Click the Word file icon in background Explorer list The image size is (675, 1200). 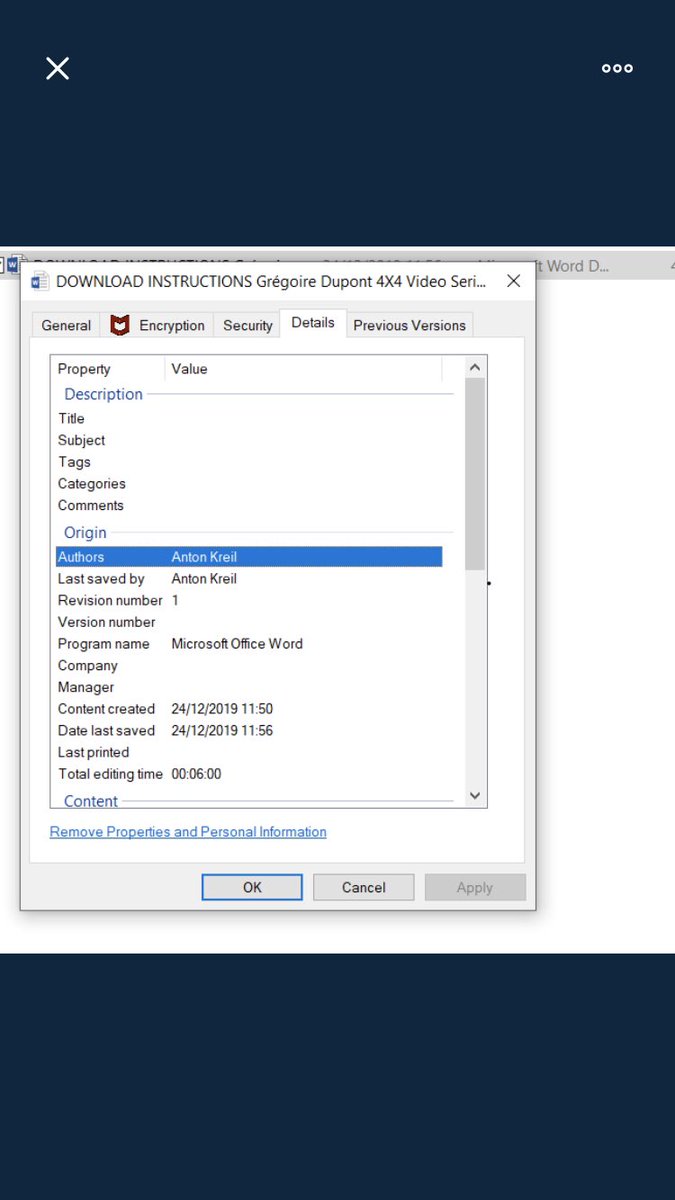pos(13,265)
